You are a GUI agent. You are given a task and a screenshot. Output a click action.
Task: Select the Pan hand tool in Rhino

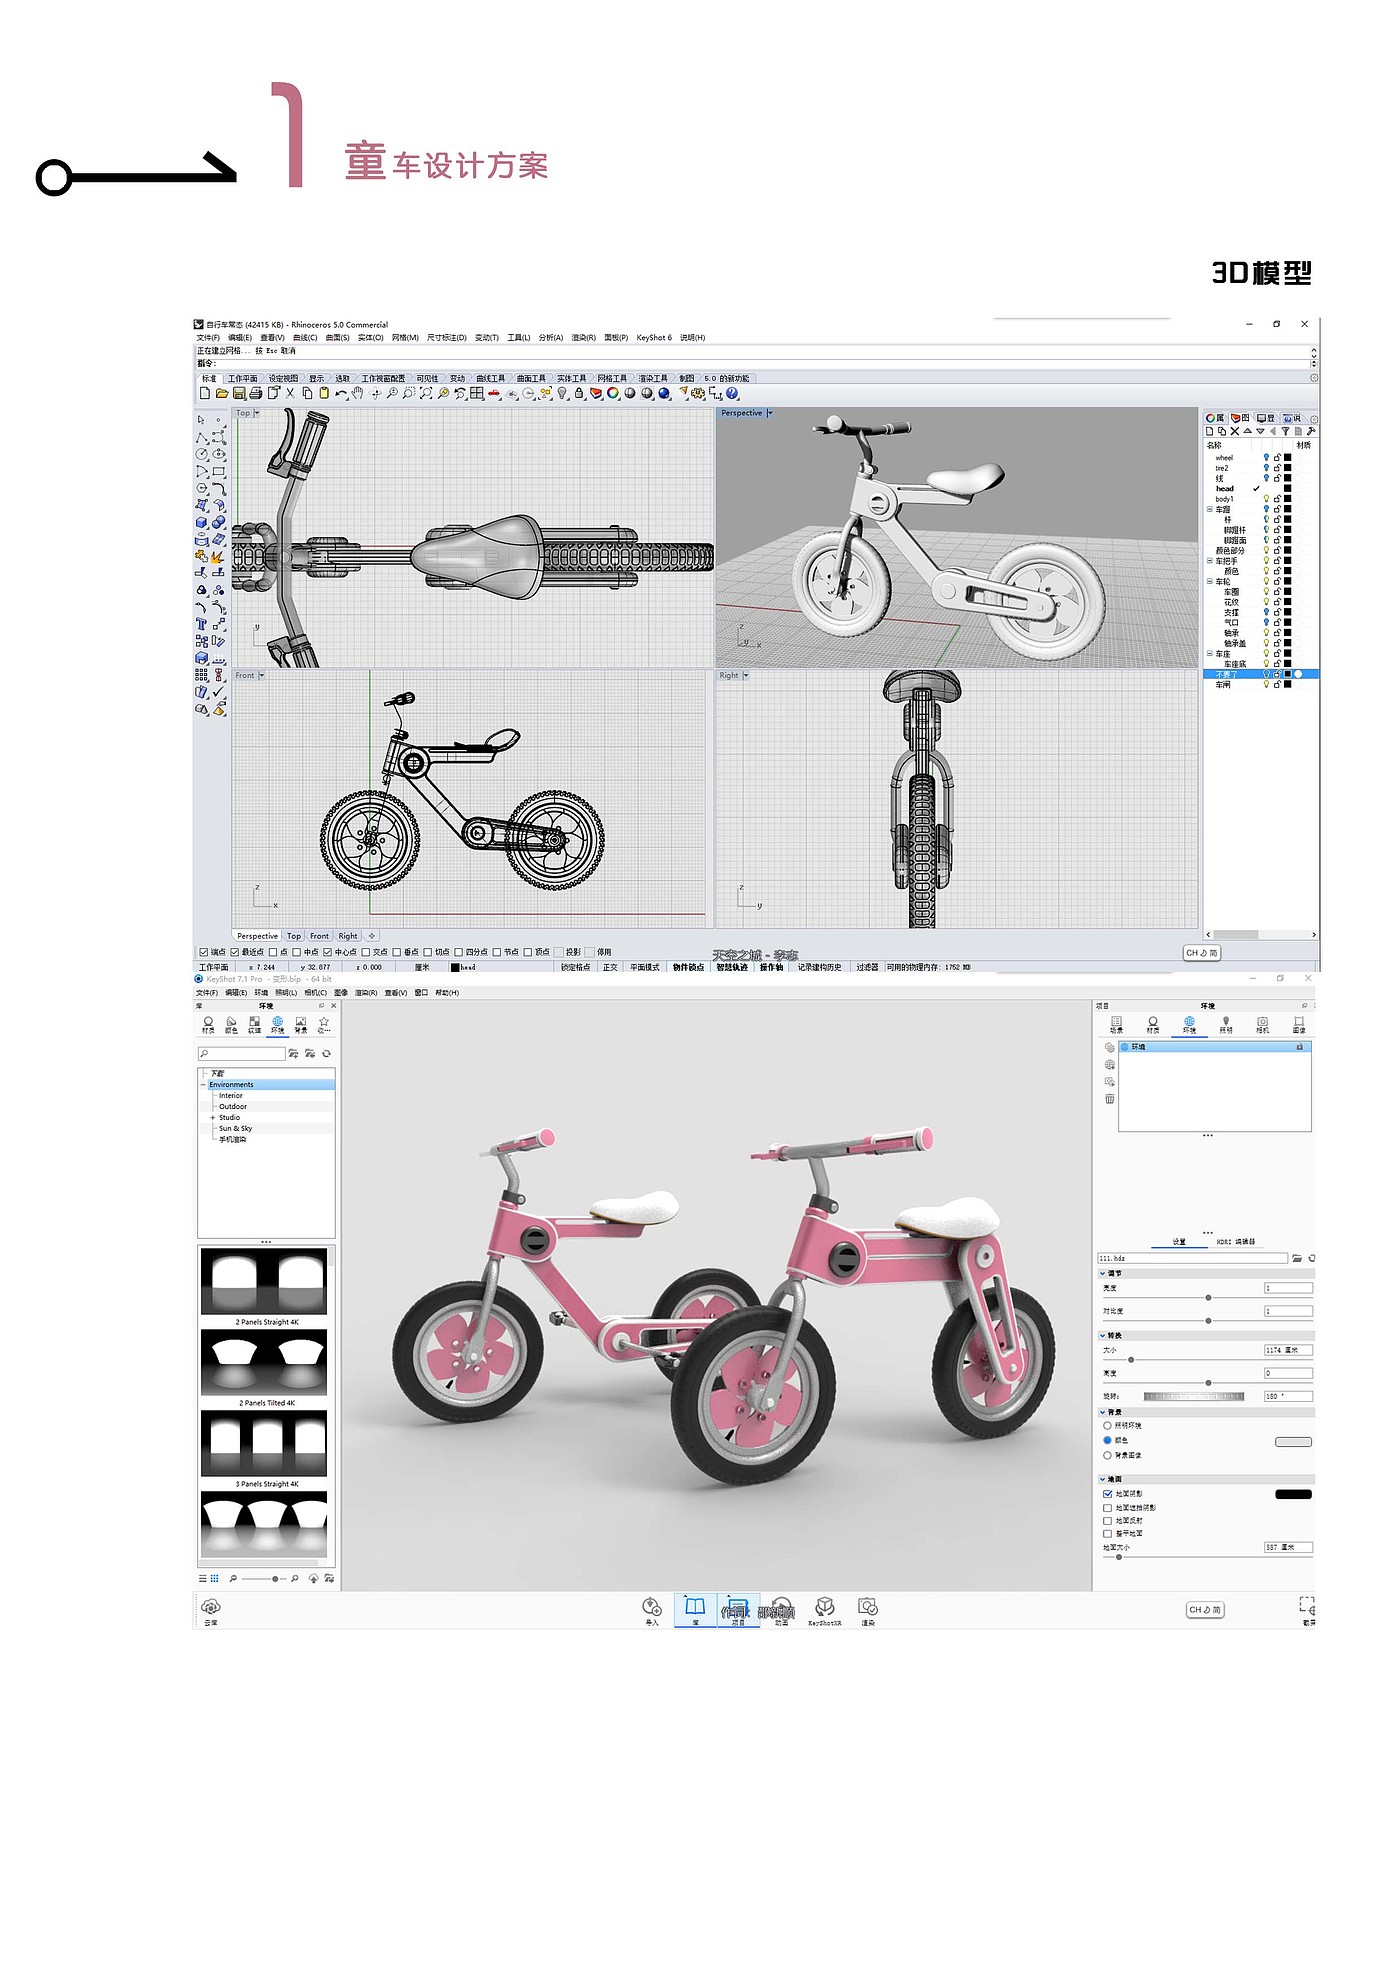coord(358,393)
